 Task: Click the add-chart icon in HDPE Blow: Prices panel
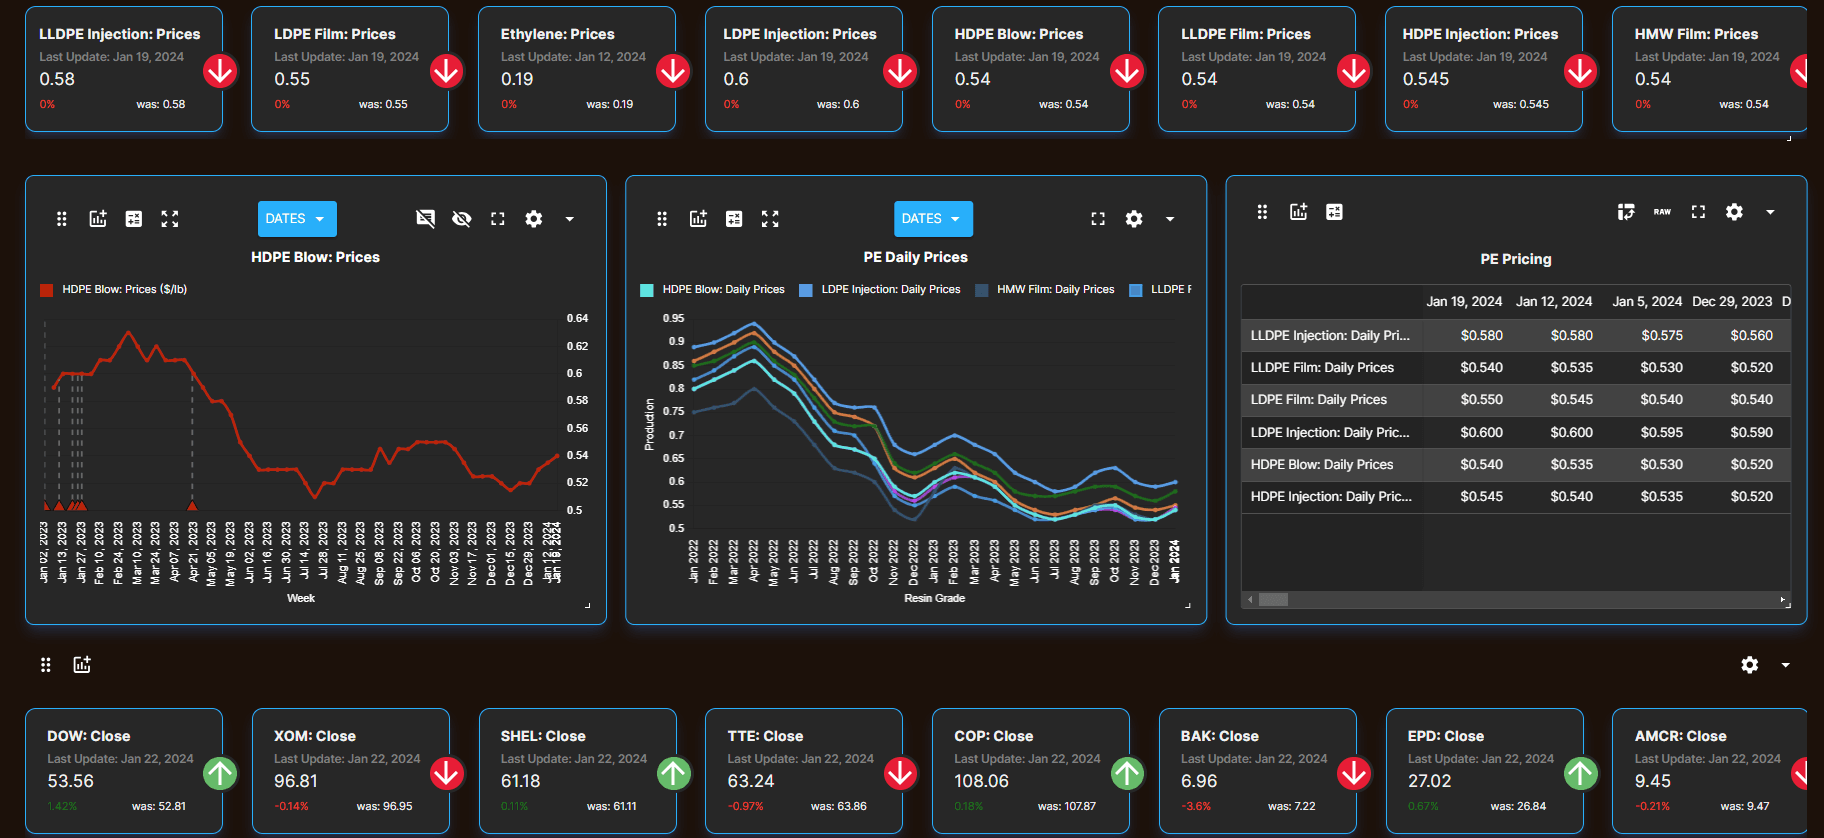tap(98, 219)
